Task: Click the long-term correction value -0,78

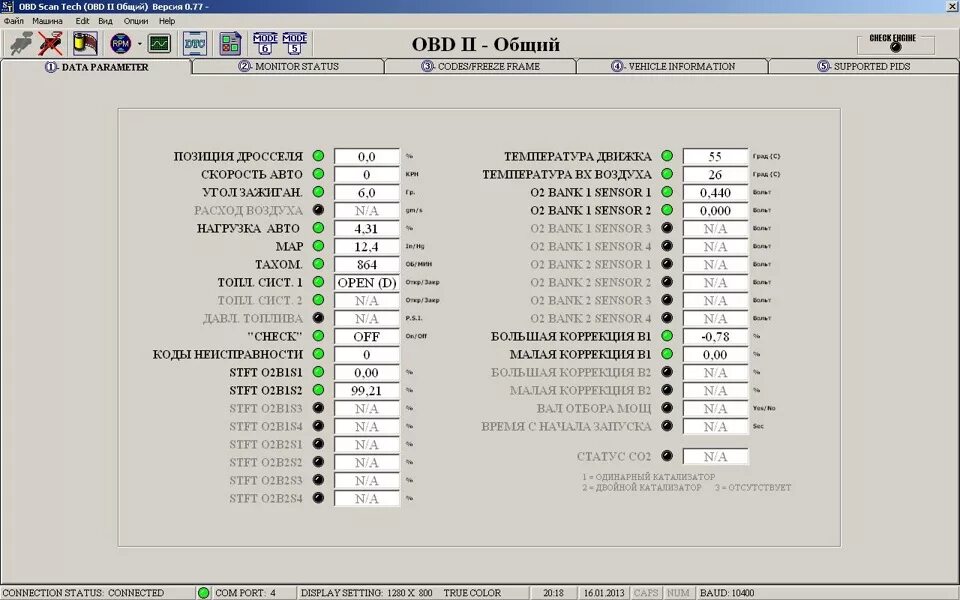Action: coord(715,337)
